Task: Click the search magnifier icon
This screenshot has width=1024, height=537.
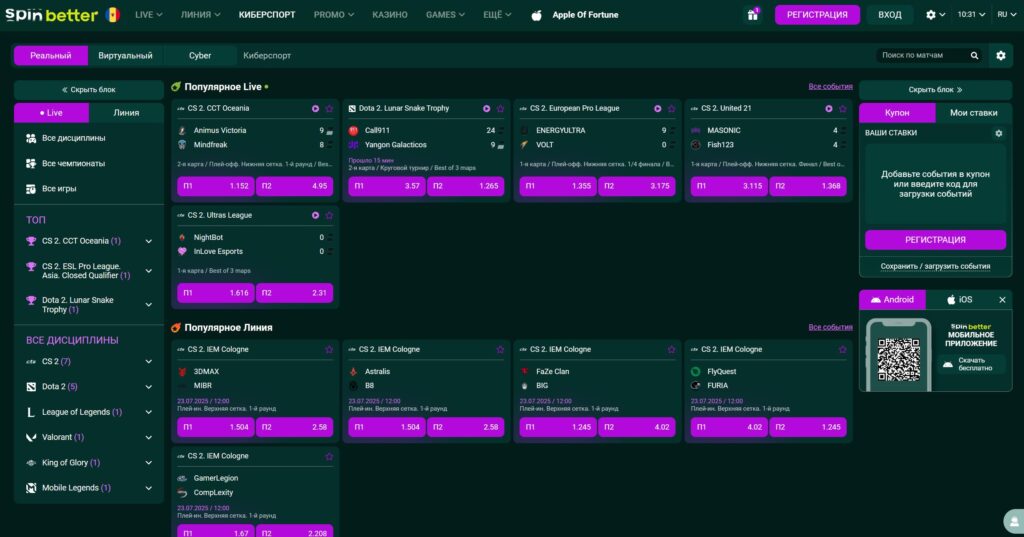Action: [975, 56]
